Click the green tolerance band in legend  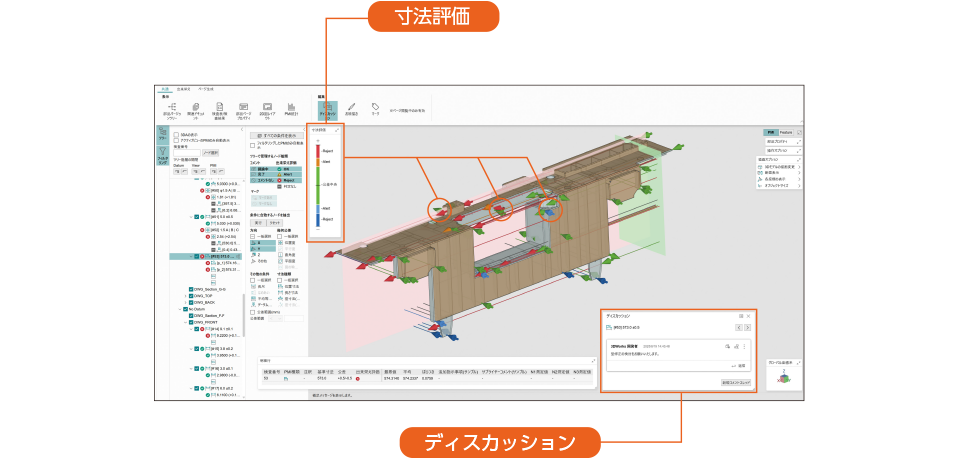click(x=318, y=183)
